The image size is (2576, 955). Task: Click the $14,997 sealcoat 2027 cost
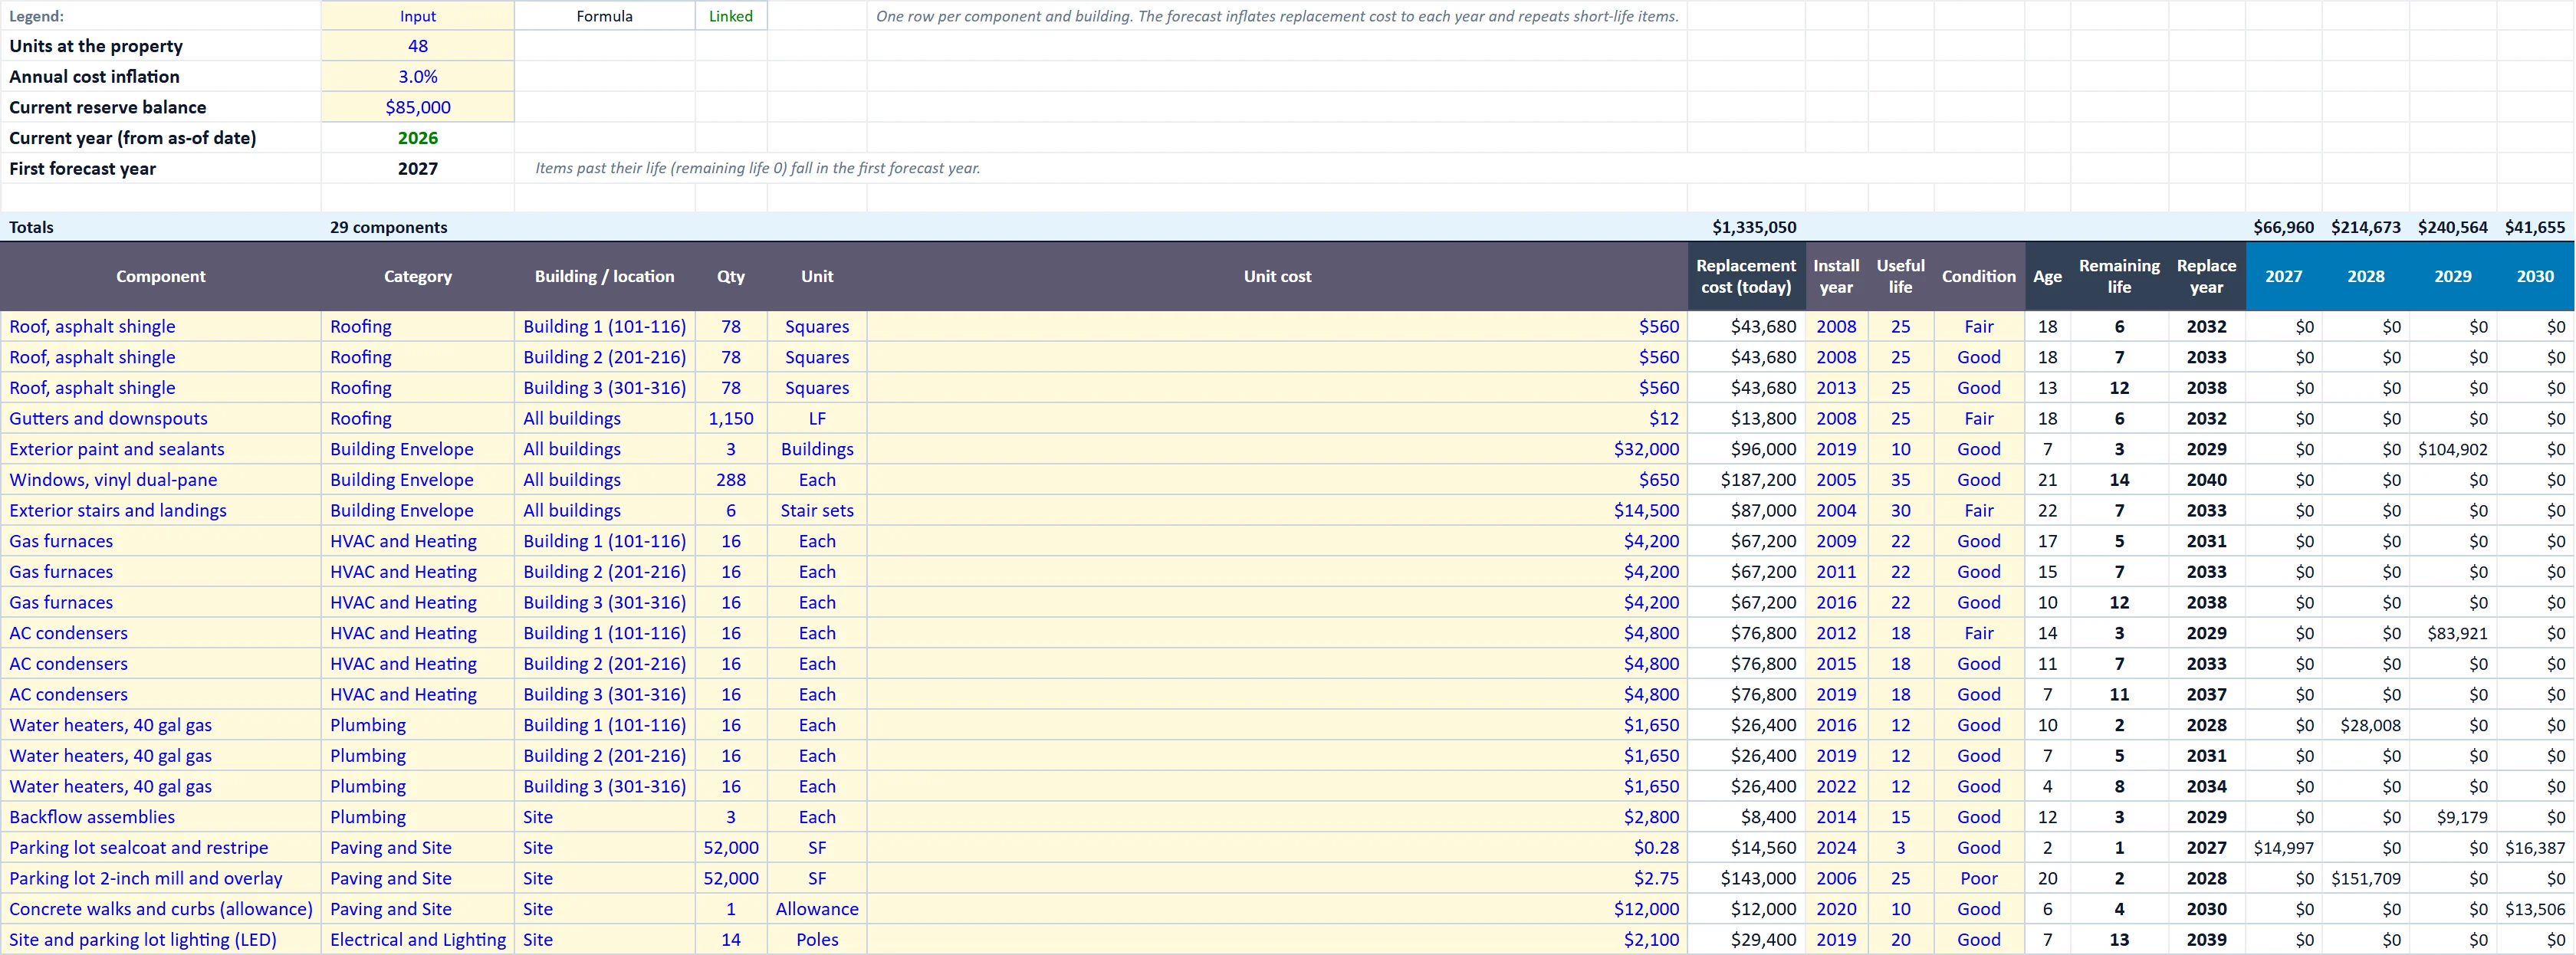(2283, 848)
